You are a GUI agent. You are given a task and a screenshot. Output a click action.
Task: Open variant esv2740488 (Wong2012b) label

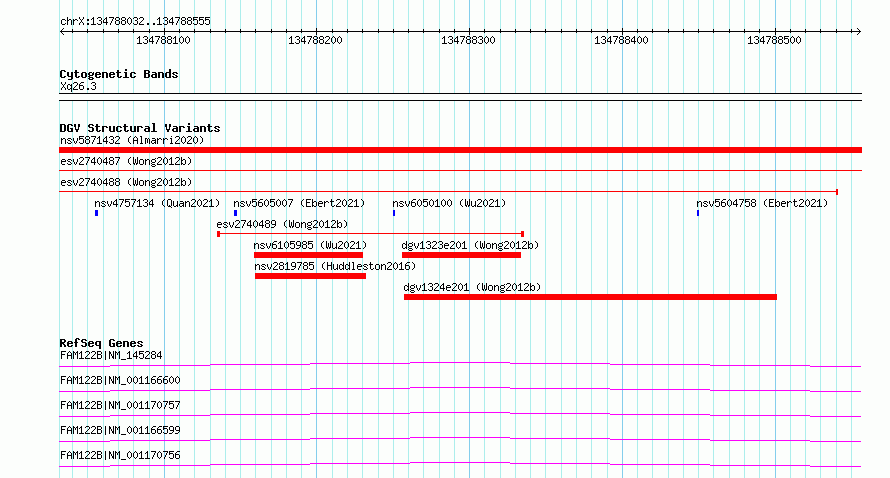point(126,182)
